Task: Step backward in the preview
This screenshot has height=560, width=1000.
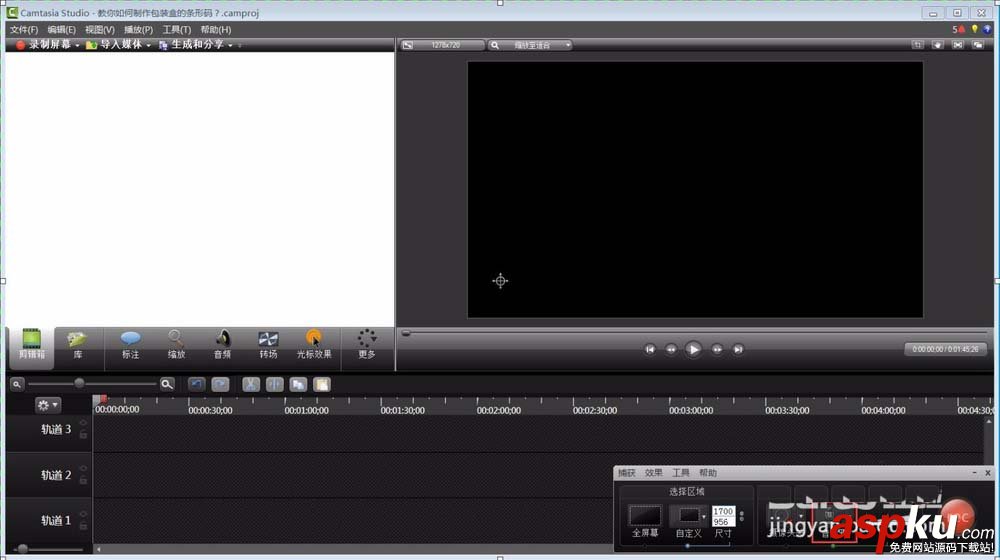Action: (x=671, y=349)
